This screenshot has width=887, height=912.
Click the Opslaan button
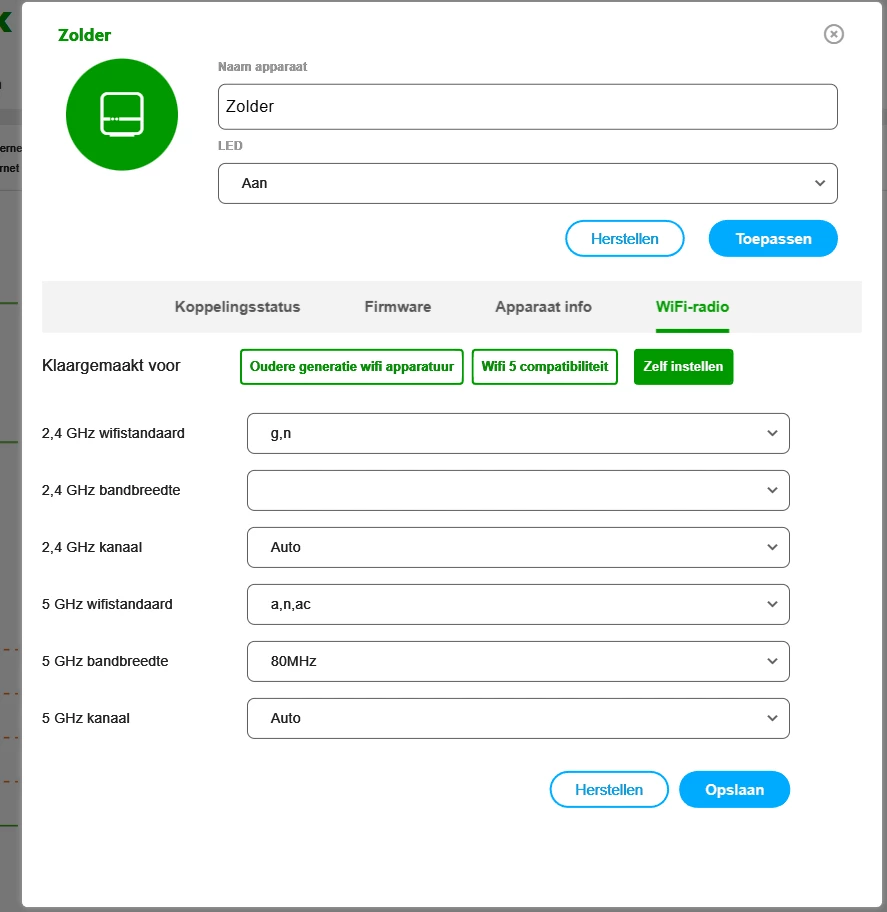point(734,790)
